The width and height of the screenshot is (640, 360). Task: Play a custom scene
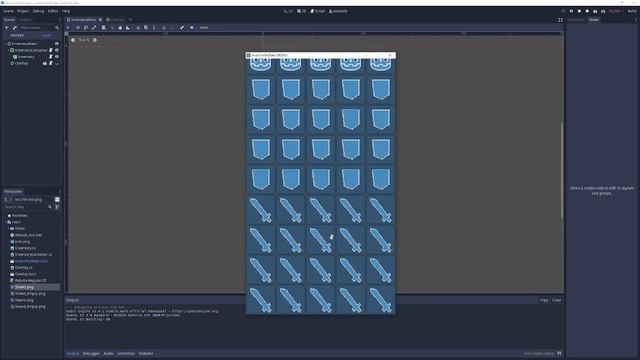point(603,11)
